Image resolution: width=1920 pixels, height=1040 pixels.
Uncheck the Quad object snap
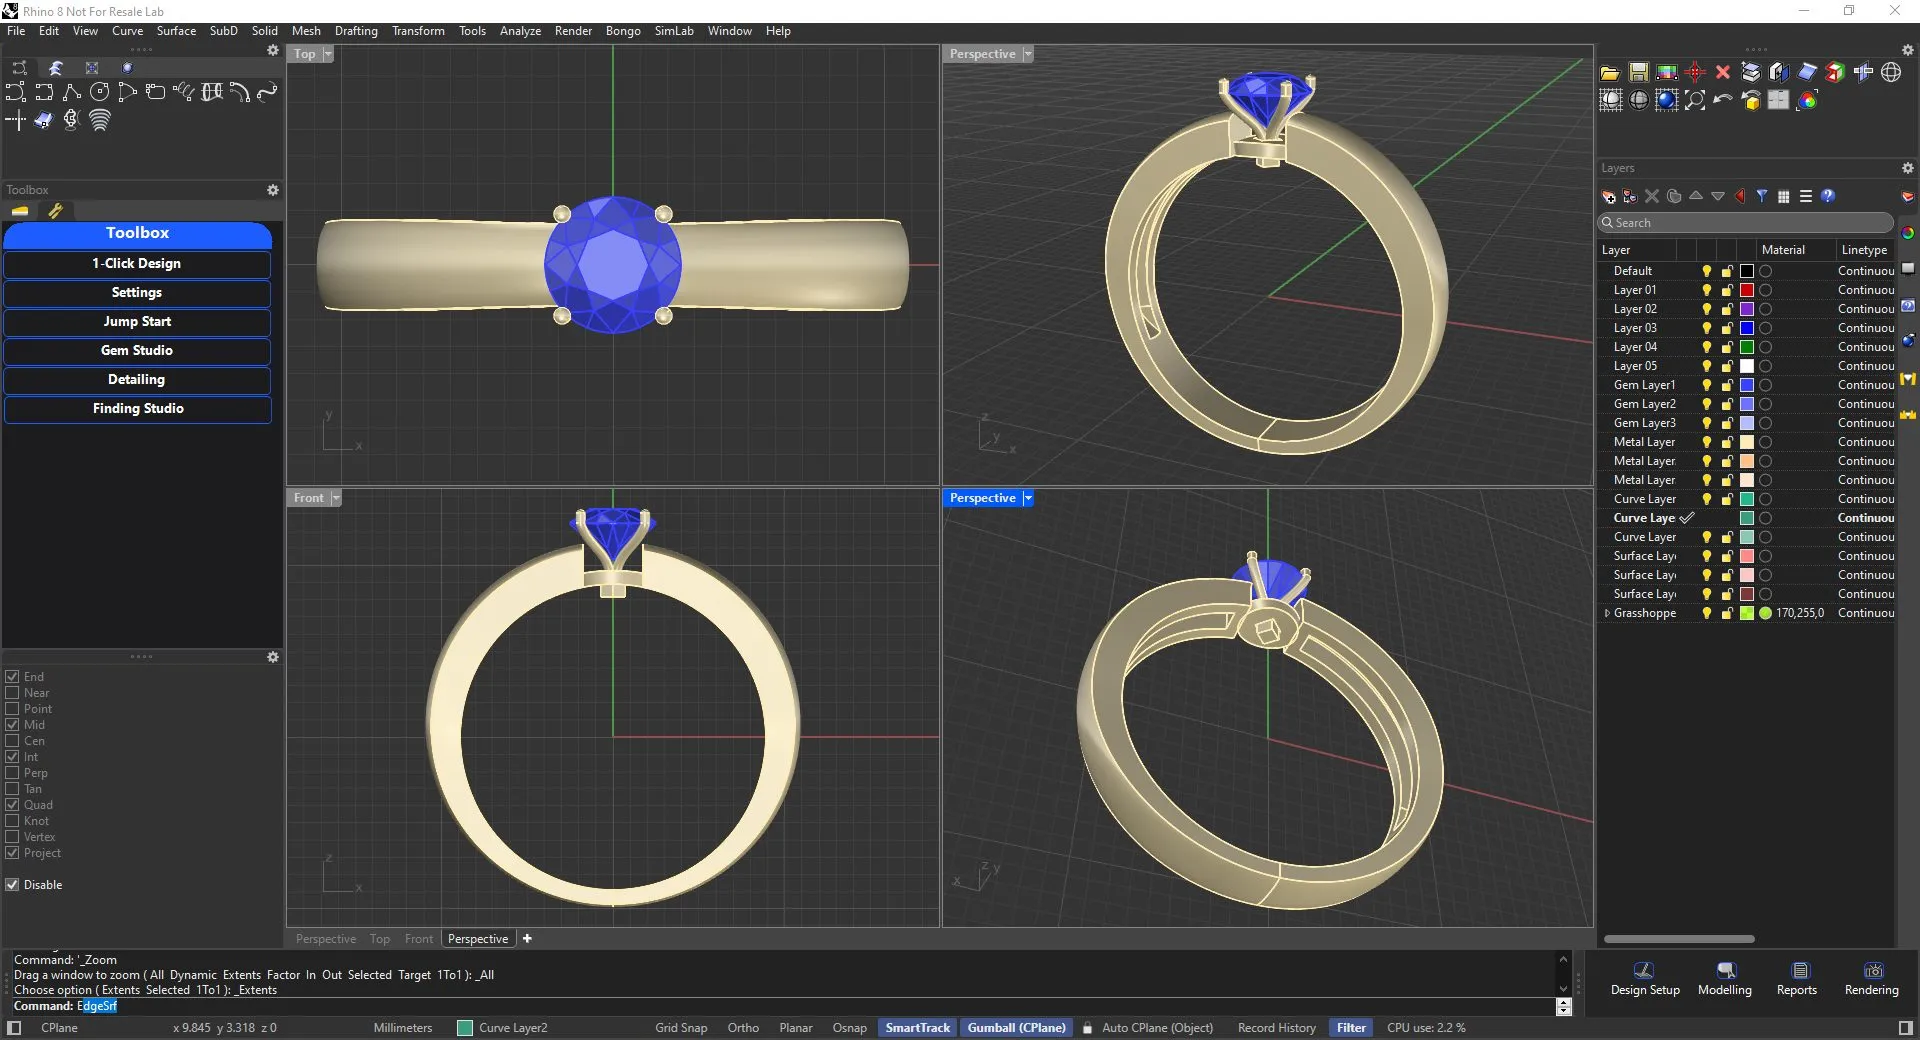13,805
